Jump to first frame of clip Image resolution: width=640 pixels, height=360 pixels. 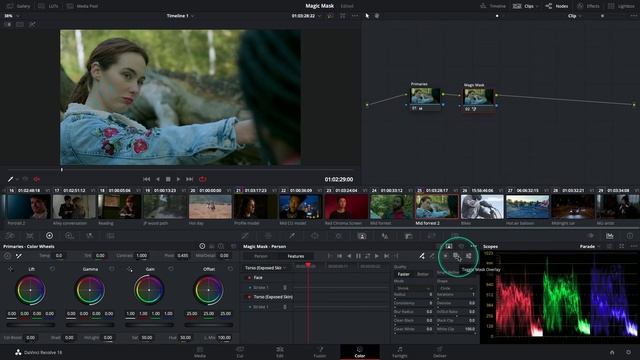click(x=147, y=179)
